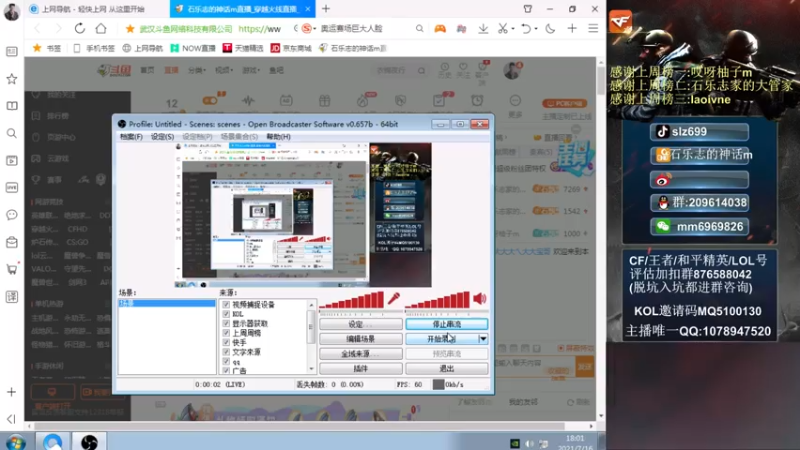Select the highlighted scene in 场景 list
Screen dimensions: 800x450
tap(167, 303)
